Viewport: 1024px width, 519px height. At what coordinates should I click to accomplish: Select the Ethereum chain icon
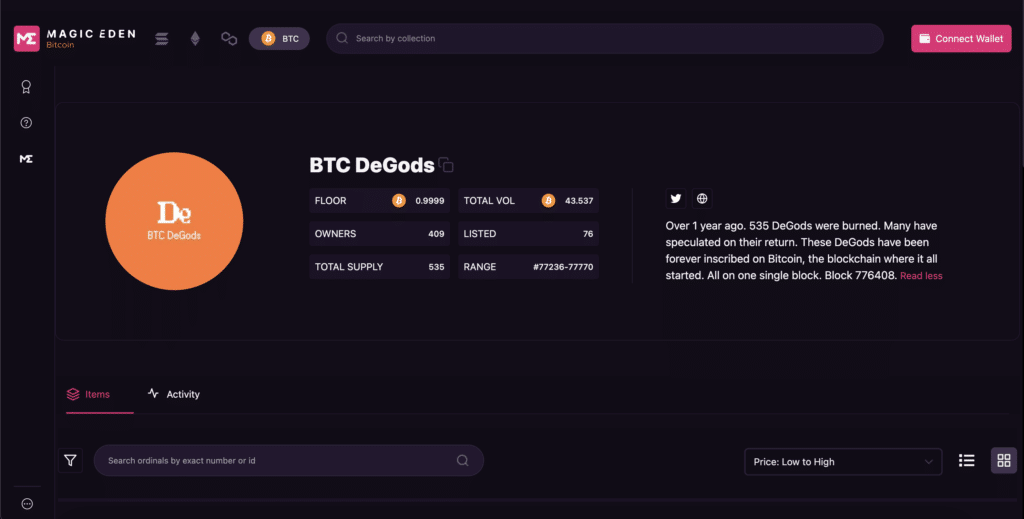pos(195,39)
